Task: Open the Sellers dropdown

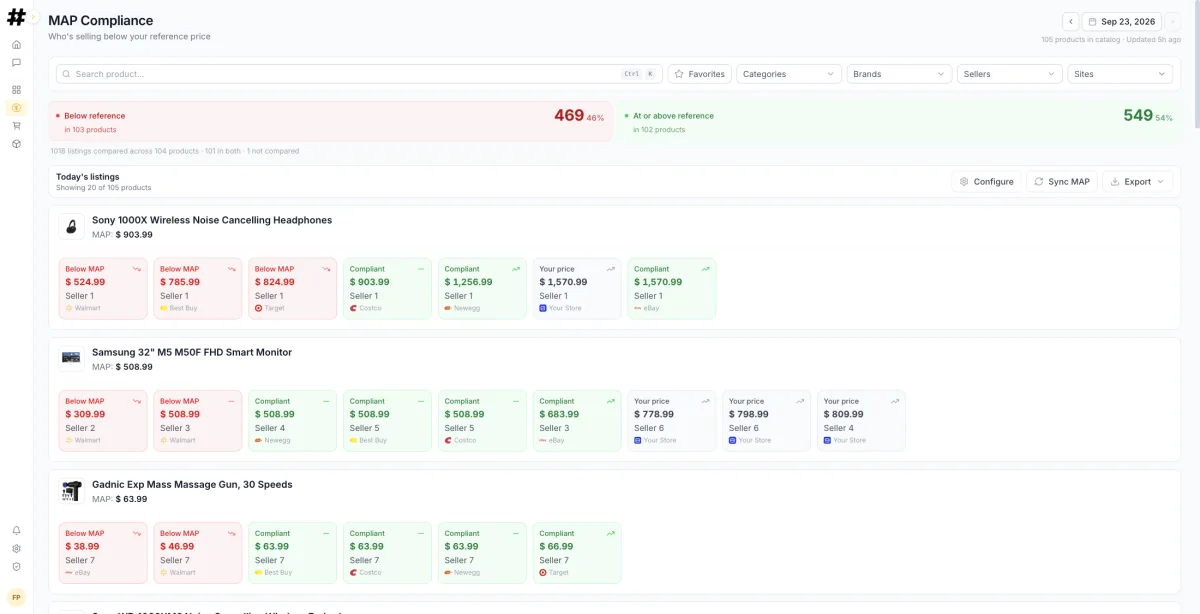Action: (x=1010, y=74)
